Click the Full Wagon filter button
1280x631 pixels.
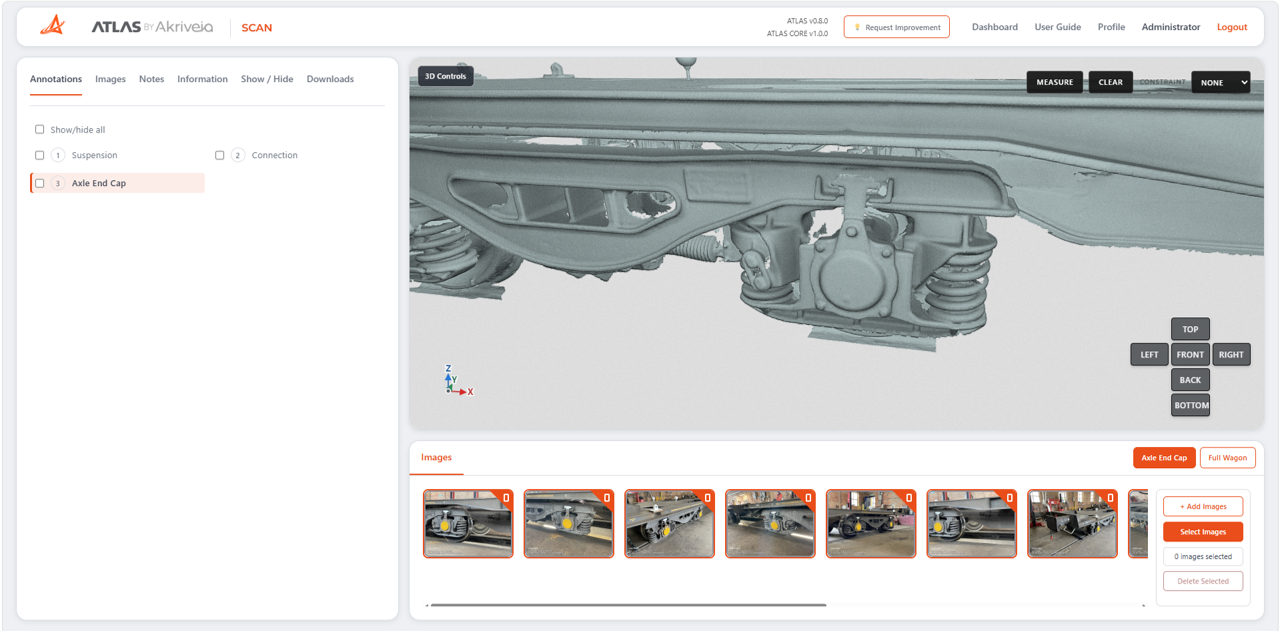click(1227, 458)
